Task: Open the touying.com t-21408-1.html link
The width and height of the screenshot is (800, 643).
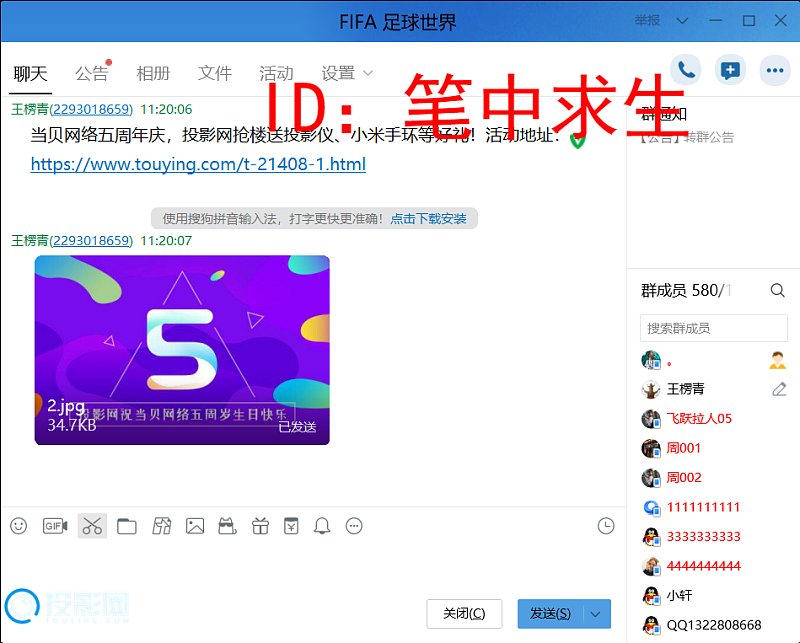Action: 198,164
